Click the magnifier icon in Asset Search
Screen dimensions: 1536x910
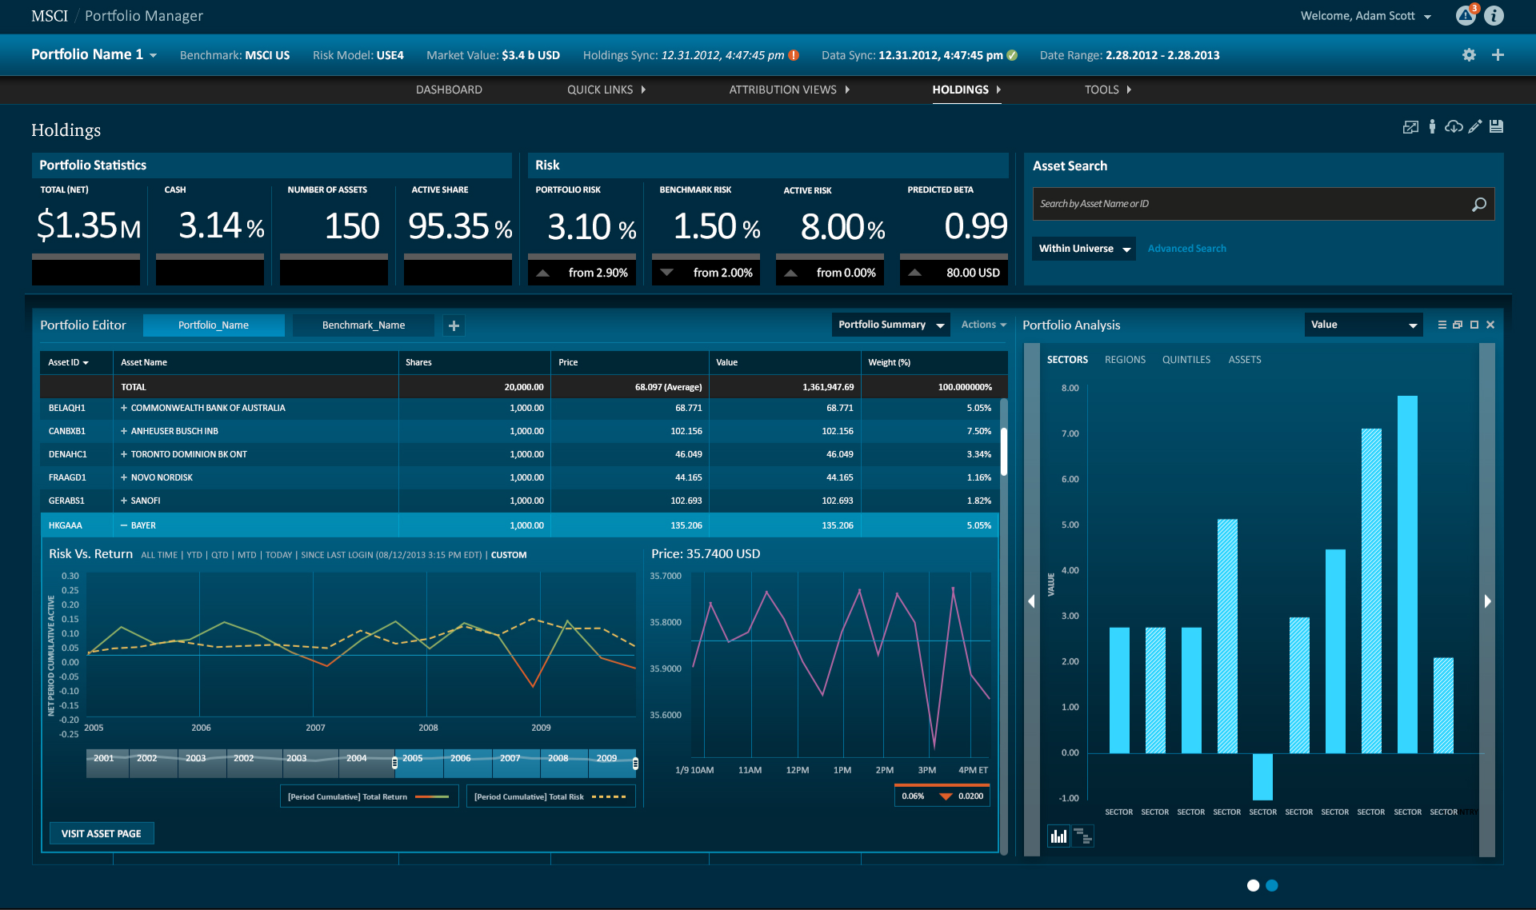(x=1479, y=204)
